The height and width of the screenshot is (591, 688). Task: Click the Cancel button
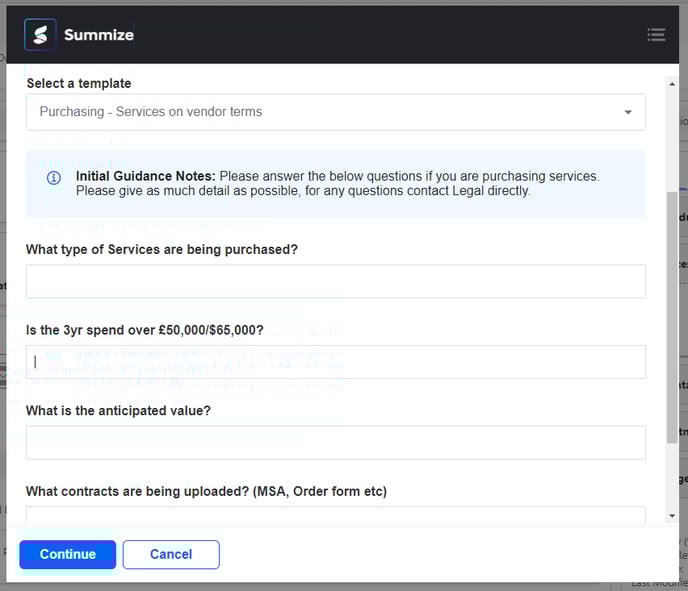[x=171, y=554]
